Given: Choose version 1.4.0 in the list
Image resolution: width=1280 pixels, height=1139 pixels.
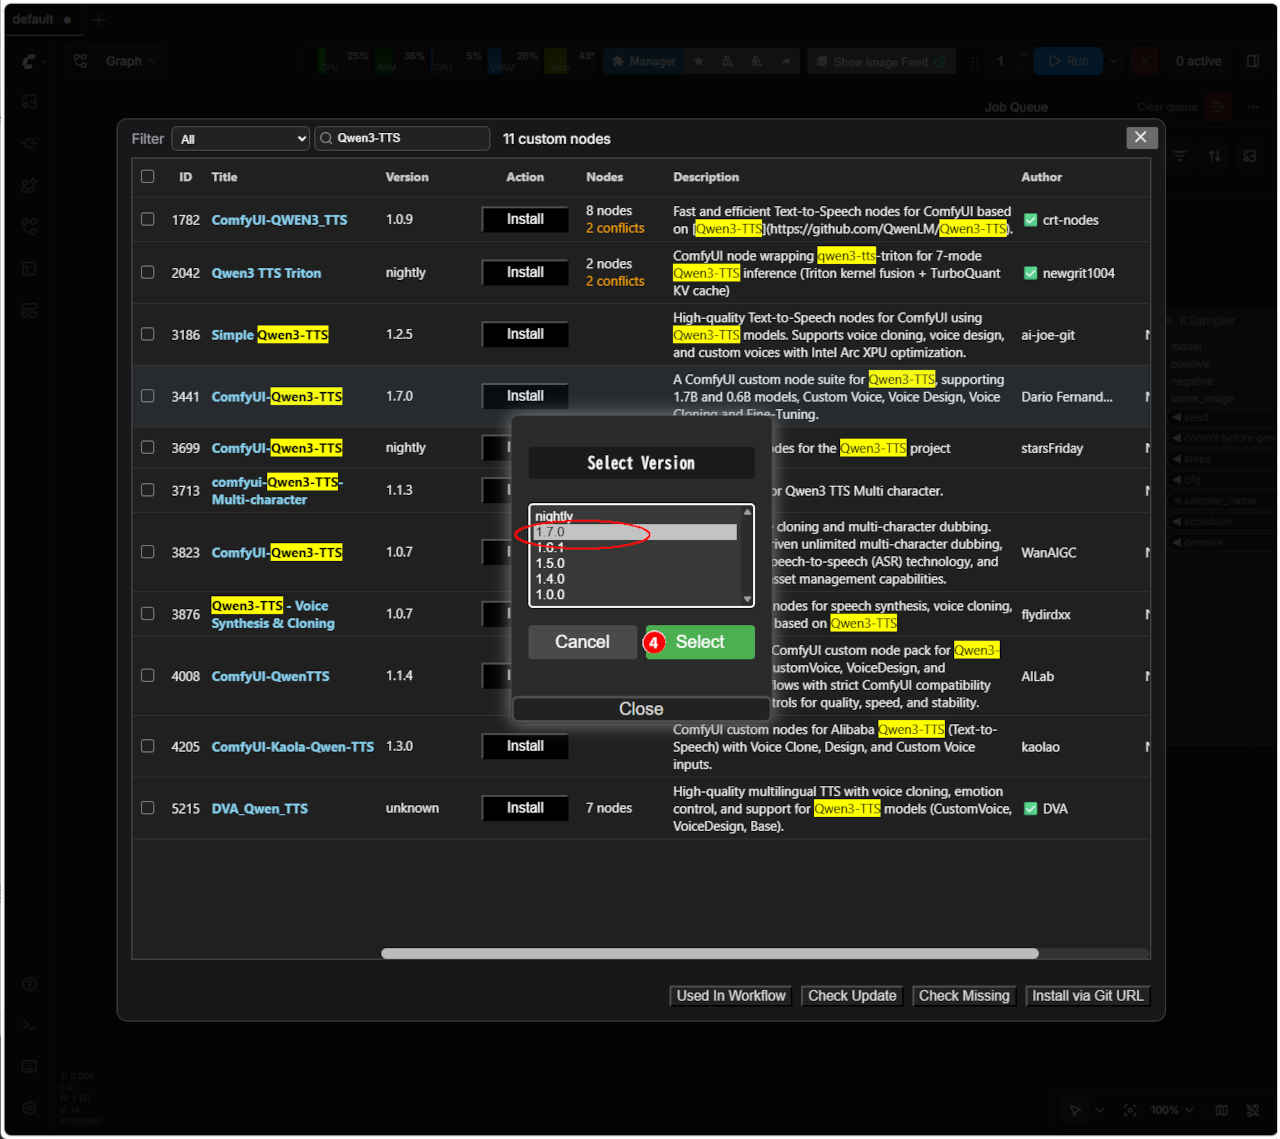Looking at the screenshot, I should point(636,579).
